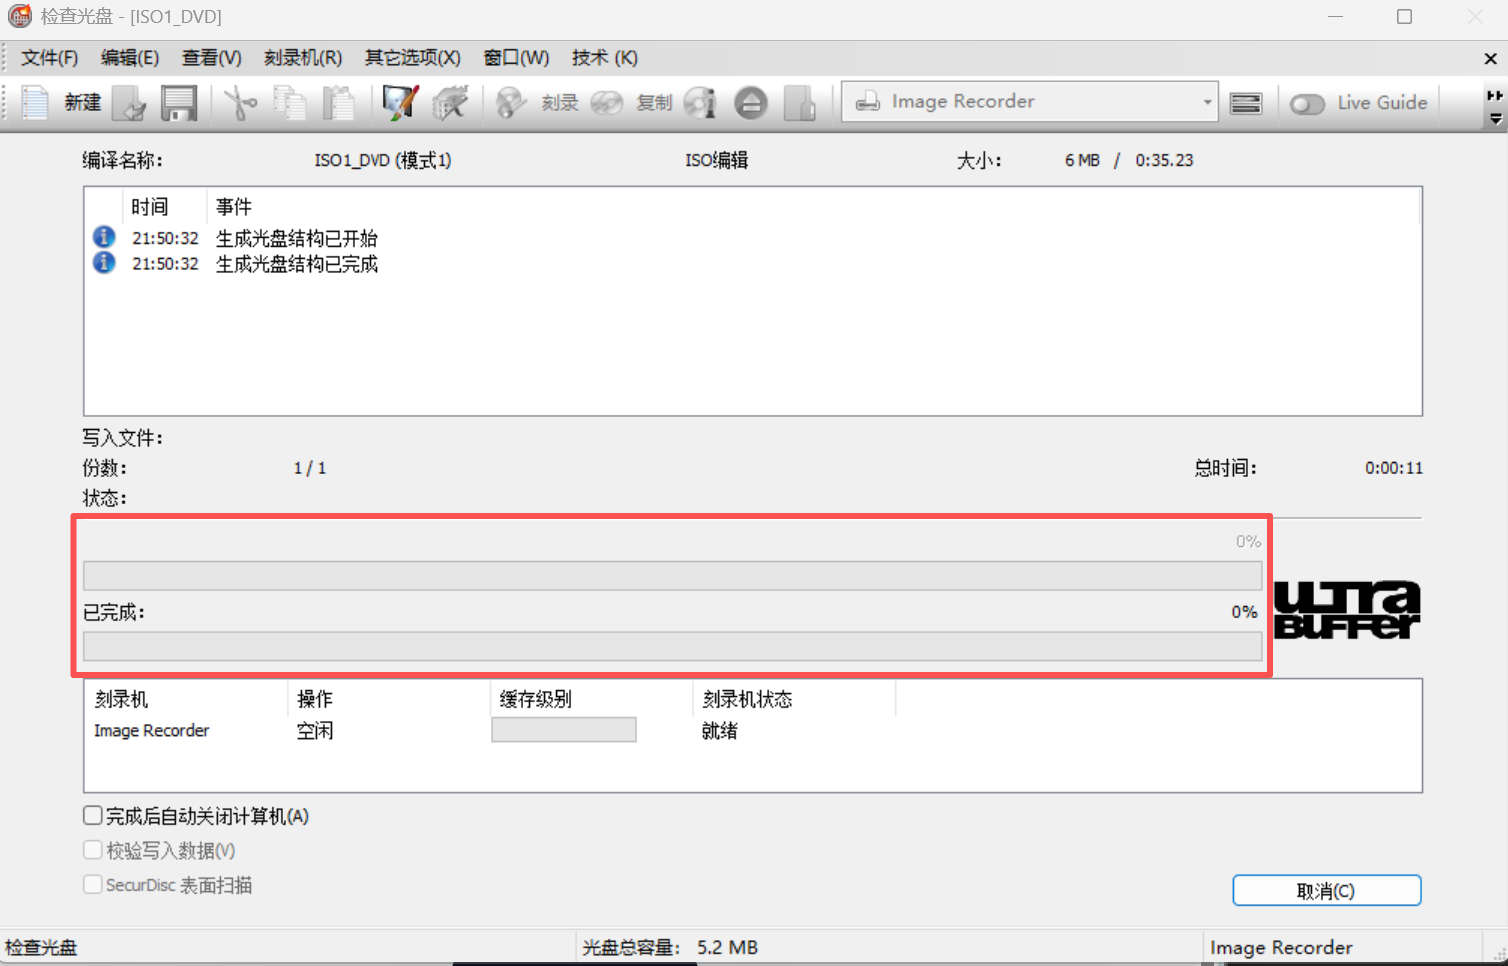Toggle the SecurDisc 表面扫描 option
Image resolution: width=1508 pixels, height=966 pixels.
[92, 884]
